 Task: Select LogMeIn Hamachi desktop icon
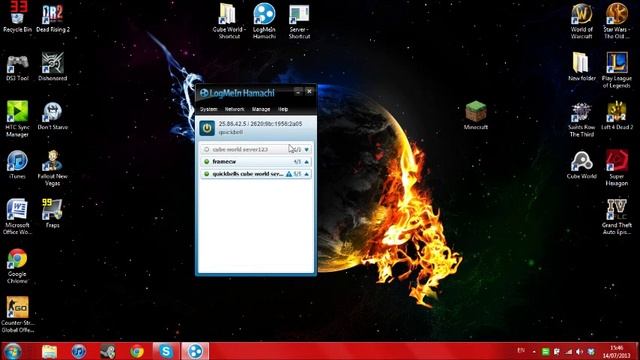pyautogui.click(x=264, y=21)
